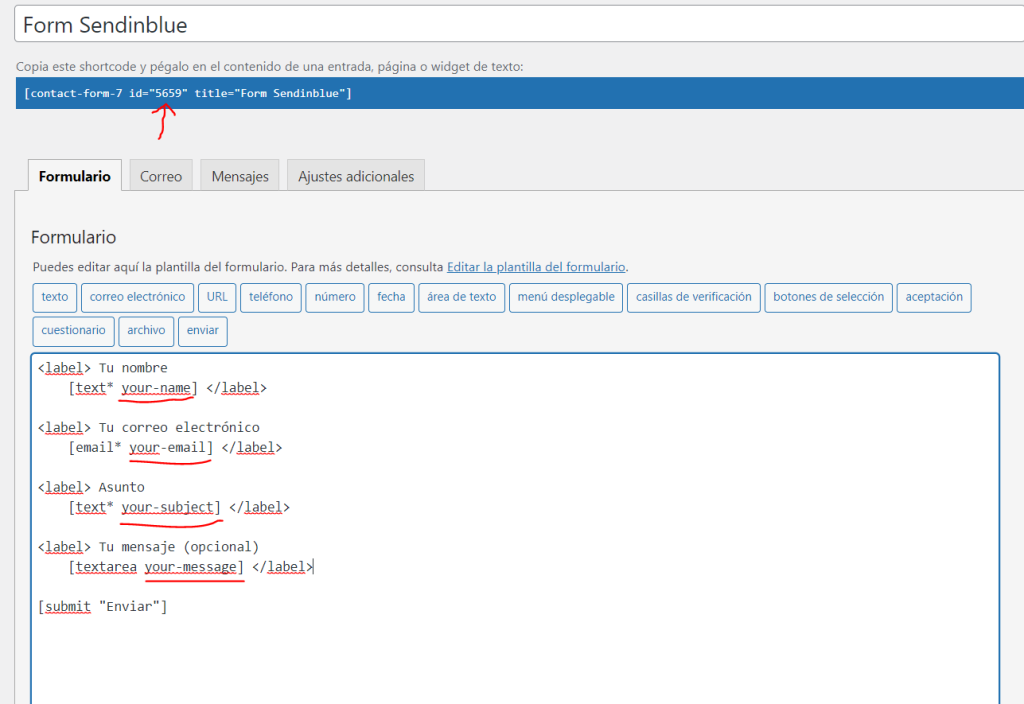Click the "Tu mensaje (opcional)" label line

(x=148, y=547)
